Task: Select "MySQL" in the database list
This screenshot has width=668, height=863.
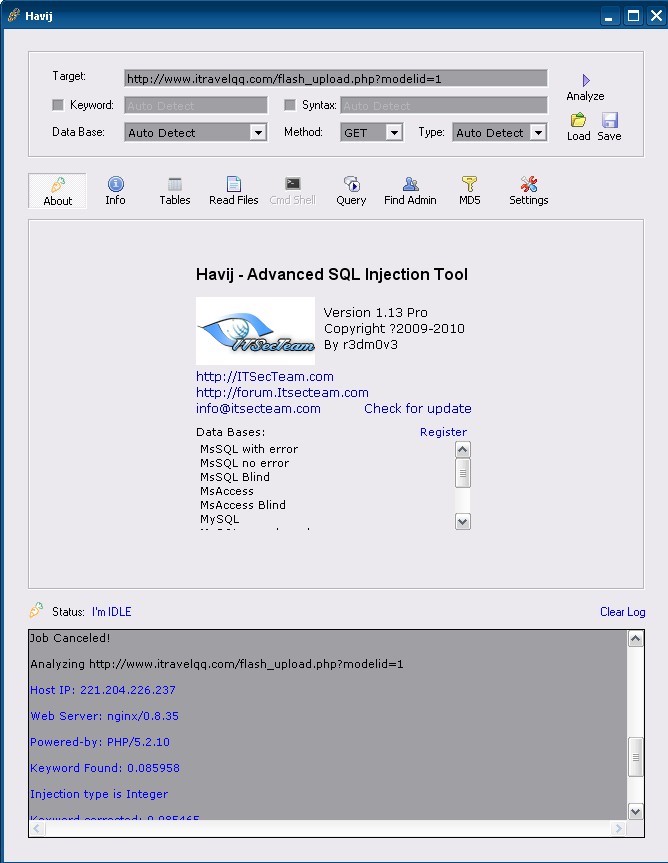Action: (x=220, y=519)
